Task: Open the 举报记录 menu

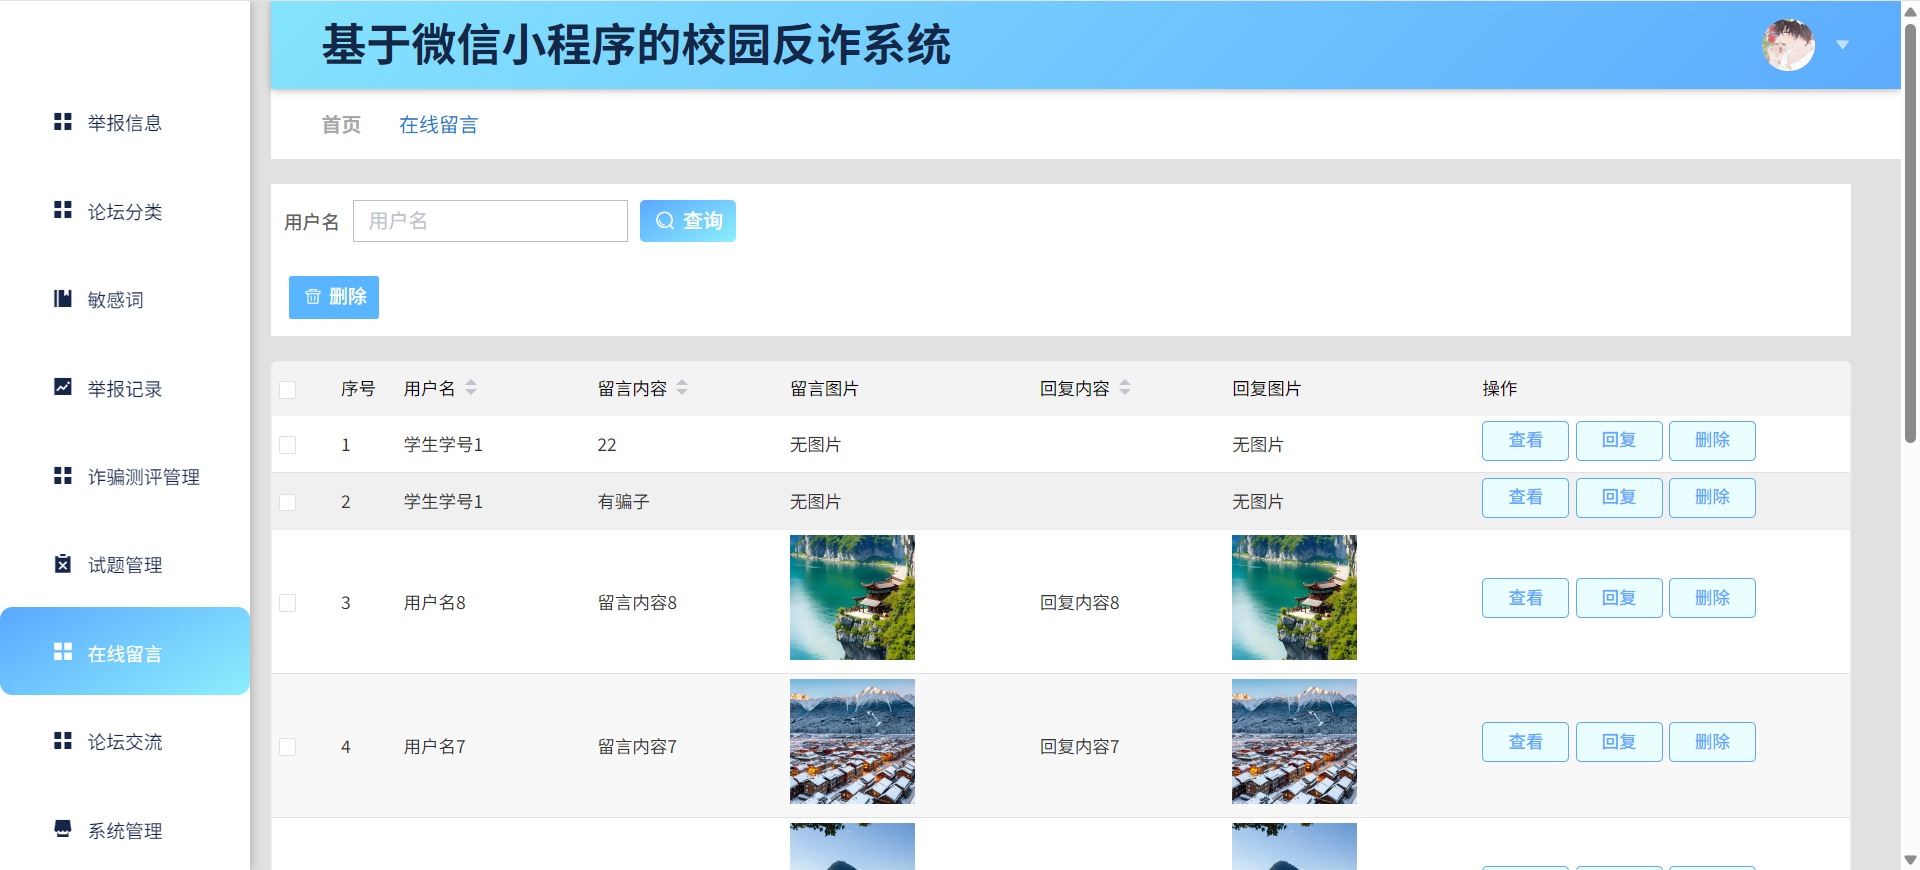Action: [125, 388]
